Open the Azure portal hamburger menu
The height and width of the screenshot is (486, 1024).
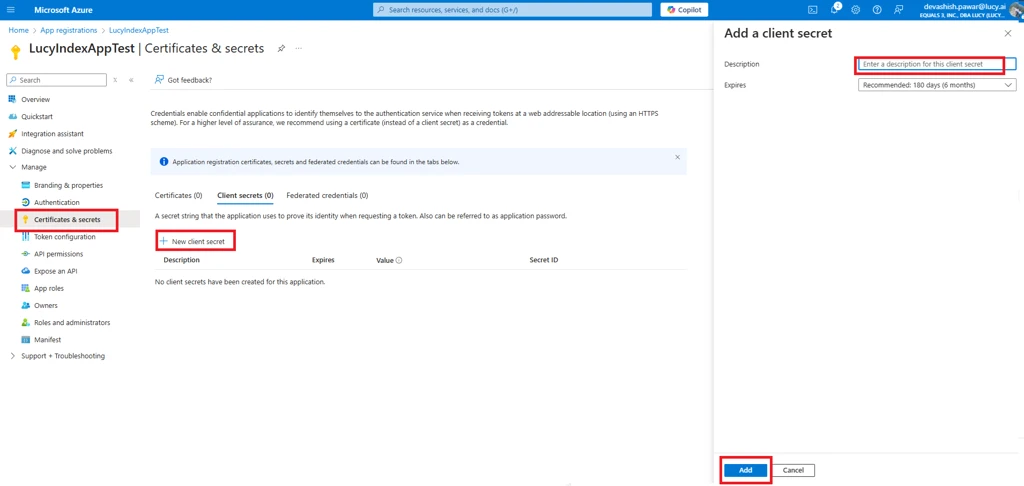(x=11, y=10)
